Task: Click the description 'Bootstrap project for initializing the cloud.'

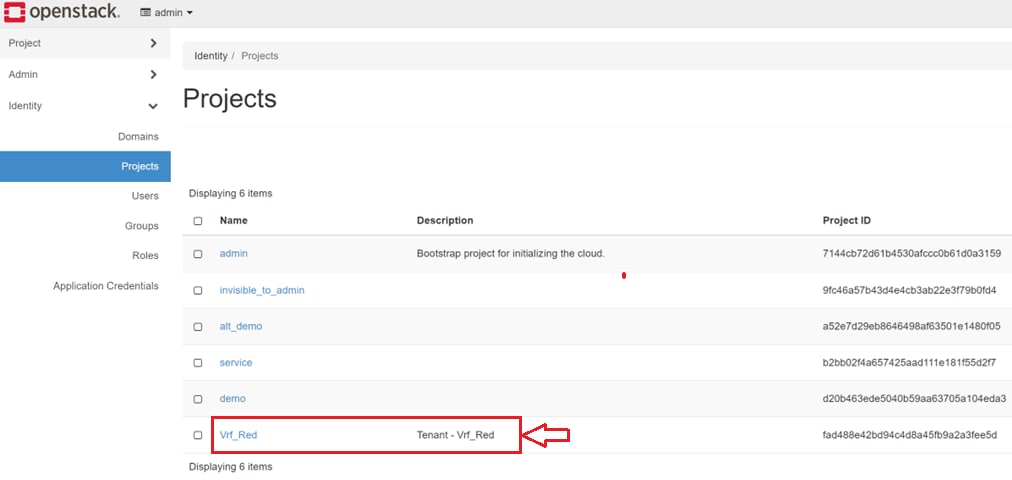Action: 511,254
